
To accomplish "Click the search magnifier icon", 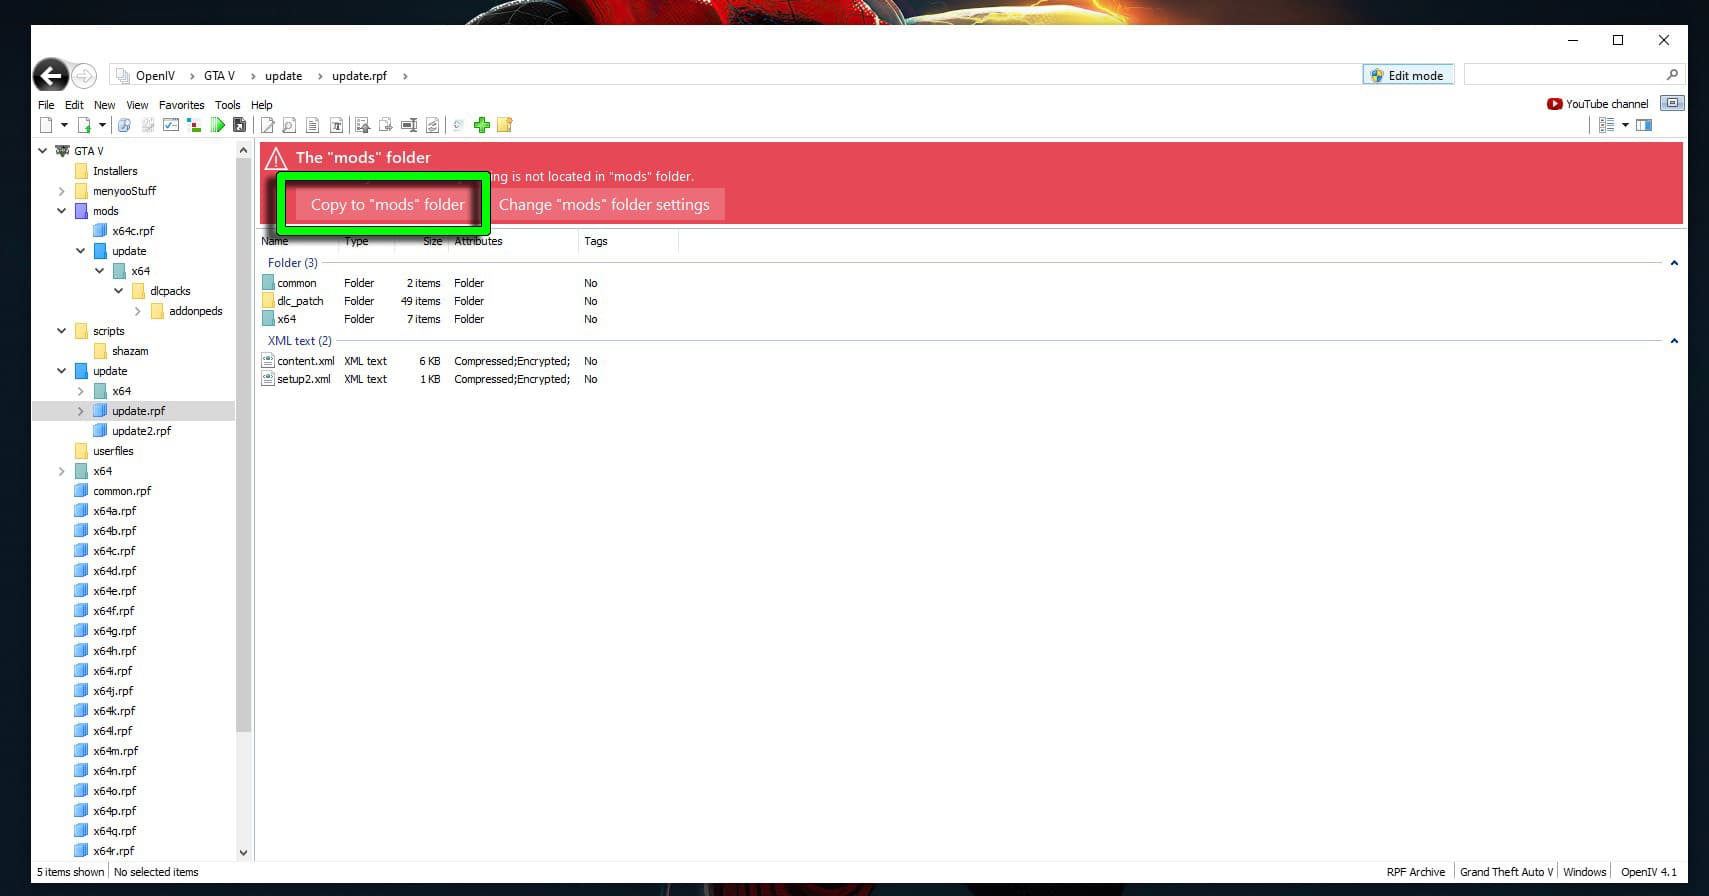I will (x=1671, y=75).
